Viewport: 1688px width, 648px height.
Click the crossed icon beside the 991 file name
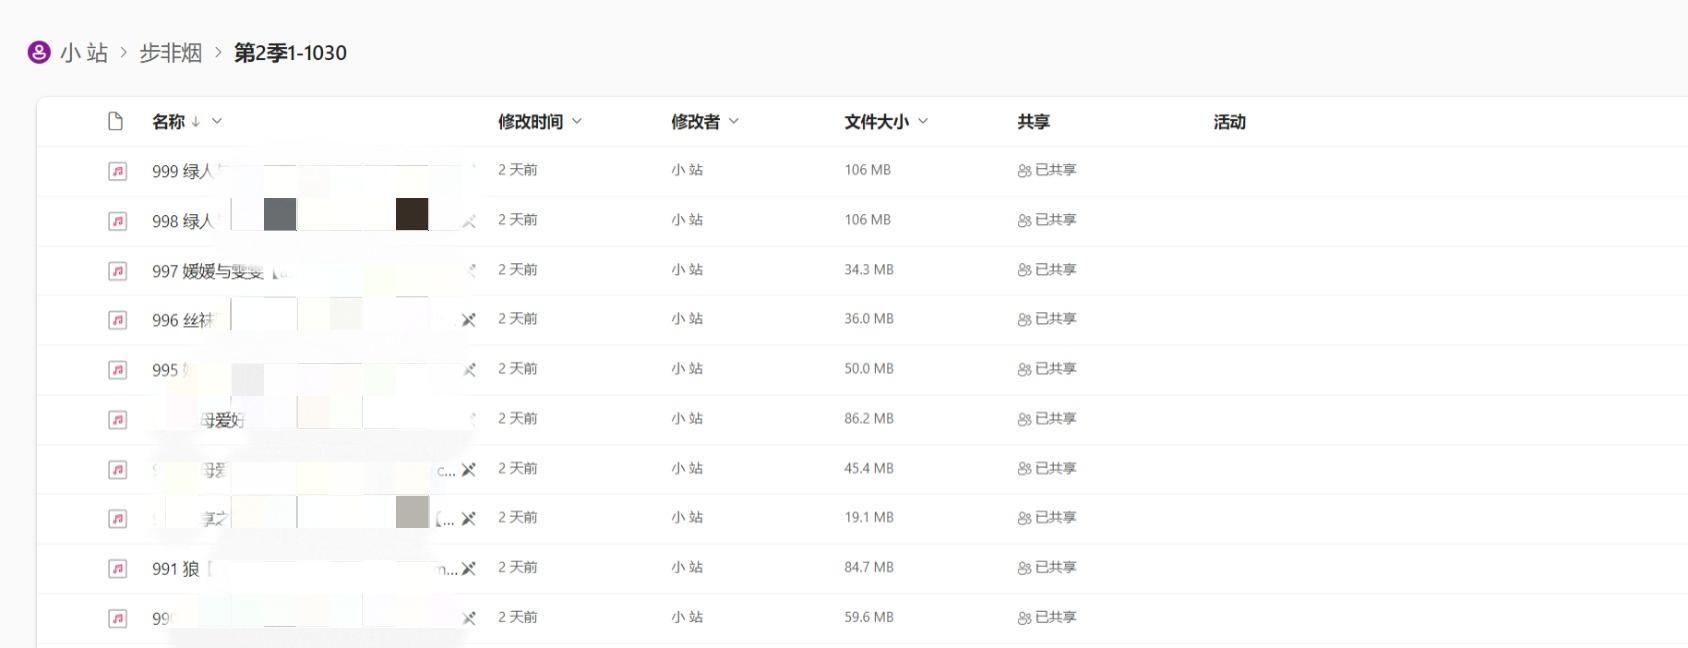tap(468, 568)
